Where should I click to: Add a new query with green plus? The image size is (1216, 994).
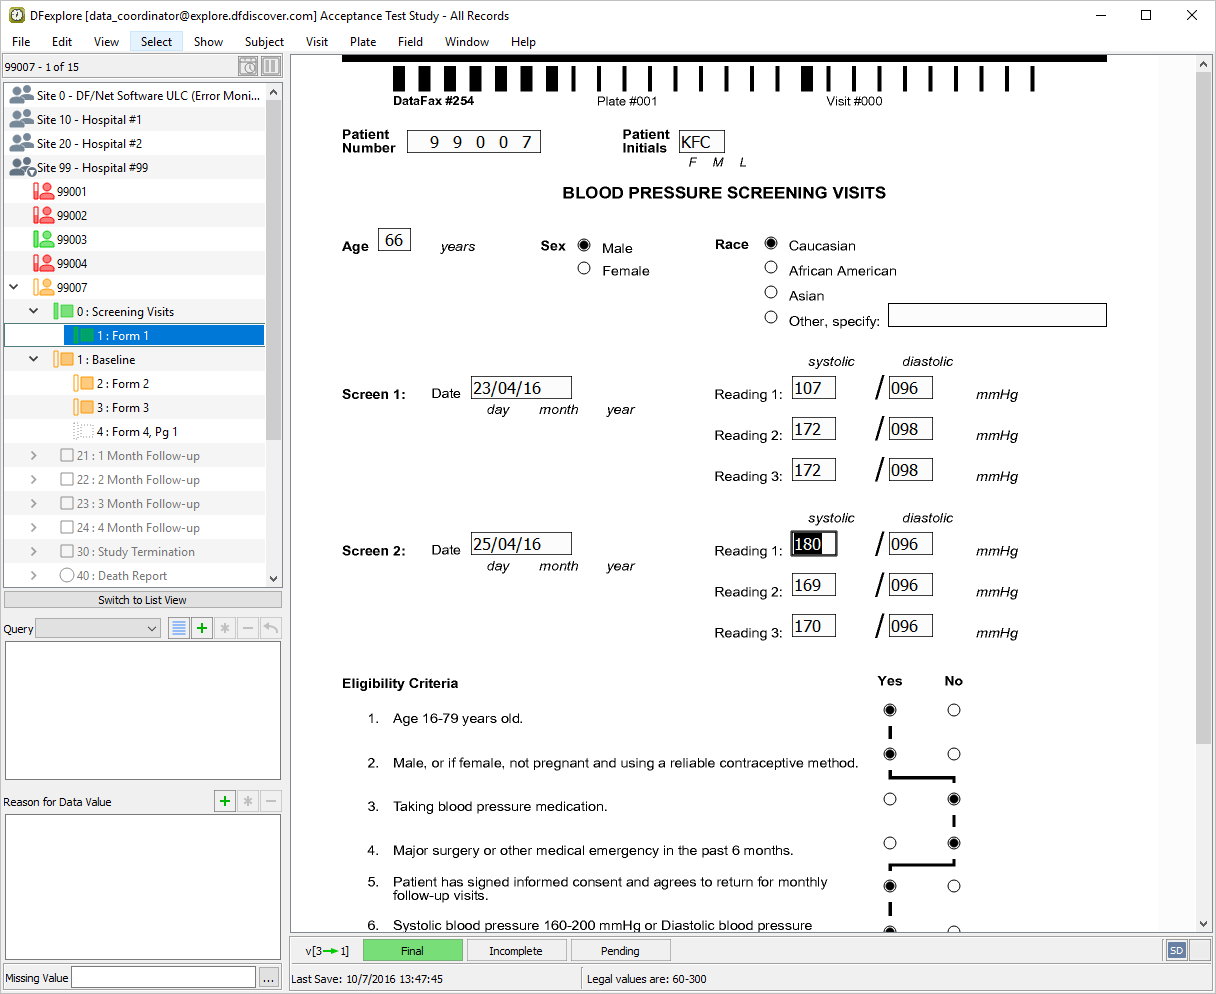[202, 628]
